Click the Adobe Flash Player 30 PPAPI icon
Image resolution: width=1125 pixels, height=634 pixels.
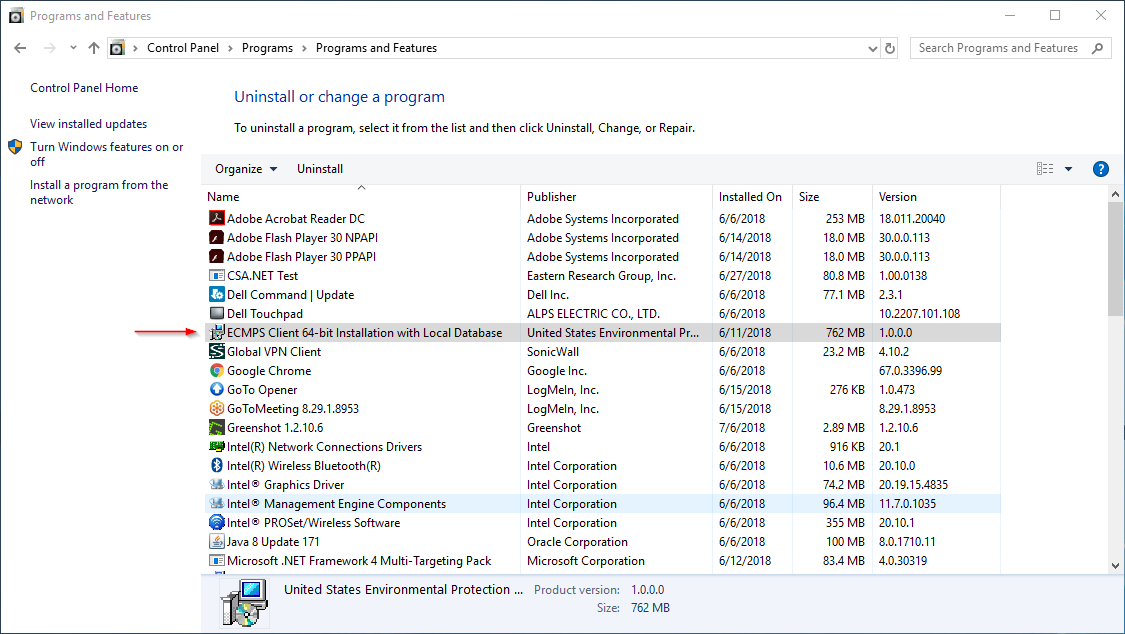217,256
